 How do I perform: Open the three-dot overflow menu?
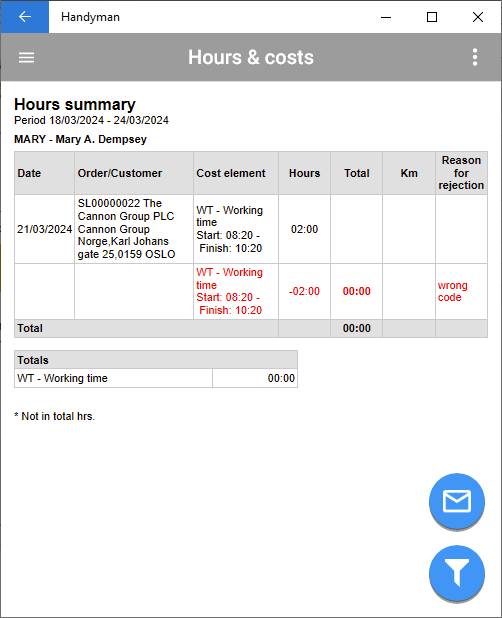(x=475, y=58)
